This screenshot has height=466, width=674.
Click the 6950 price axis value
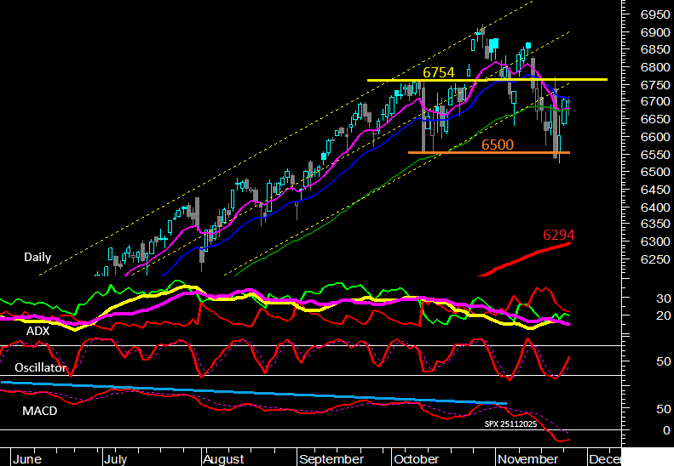654,15
